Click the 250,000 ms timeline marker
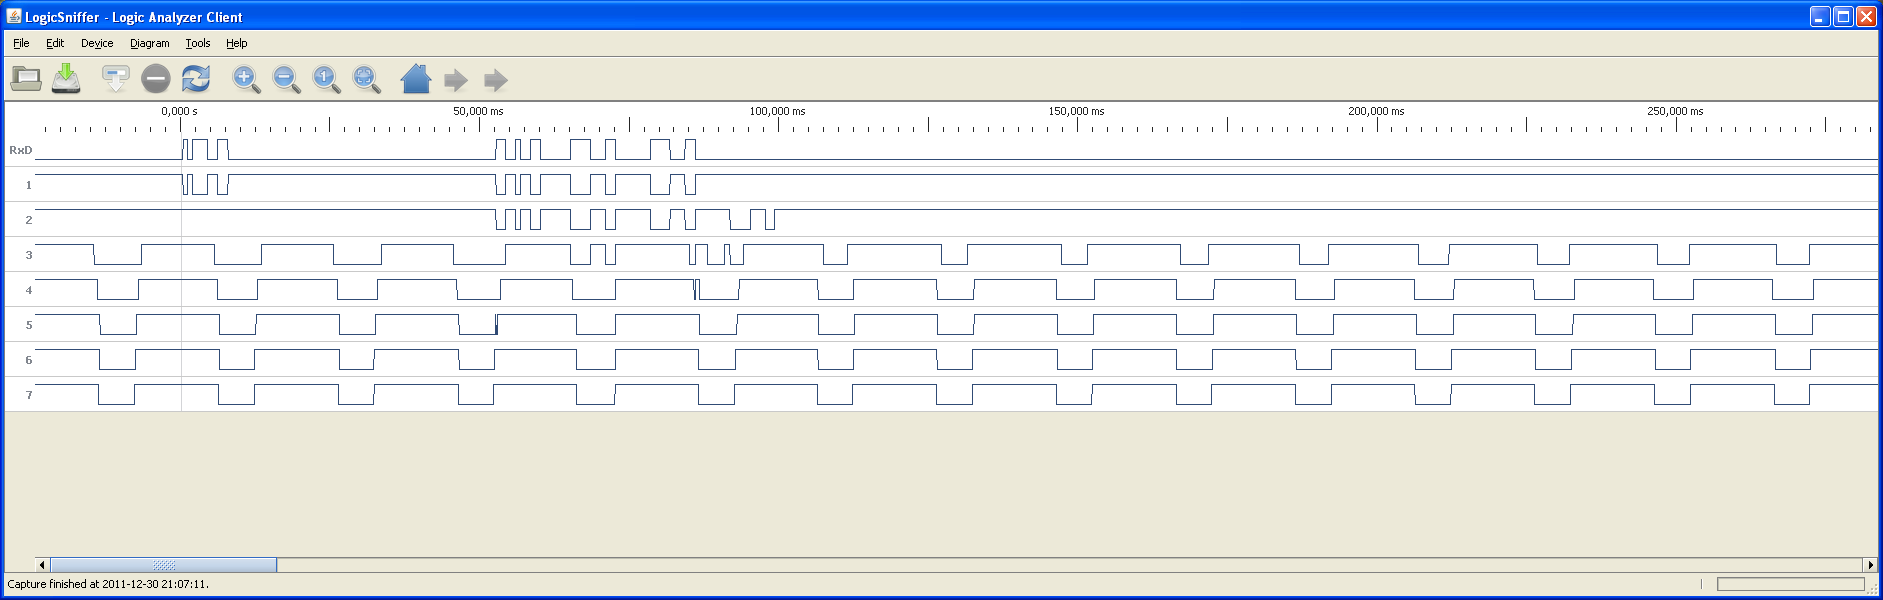Viewport: 1883px width, 600px height. 1675,111
